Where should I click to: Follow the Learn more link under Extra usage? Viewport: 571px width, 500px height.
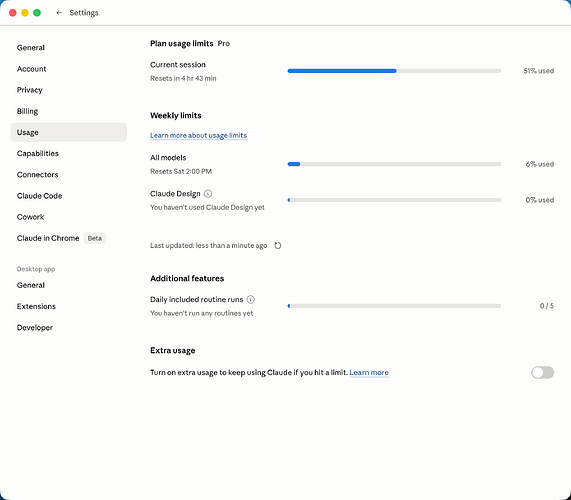coord(369,373)
